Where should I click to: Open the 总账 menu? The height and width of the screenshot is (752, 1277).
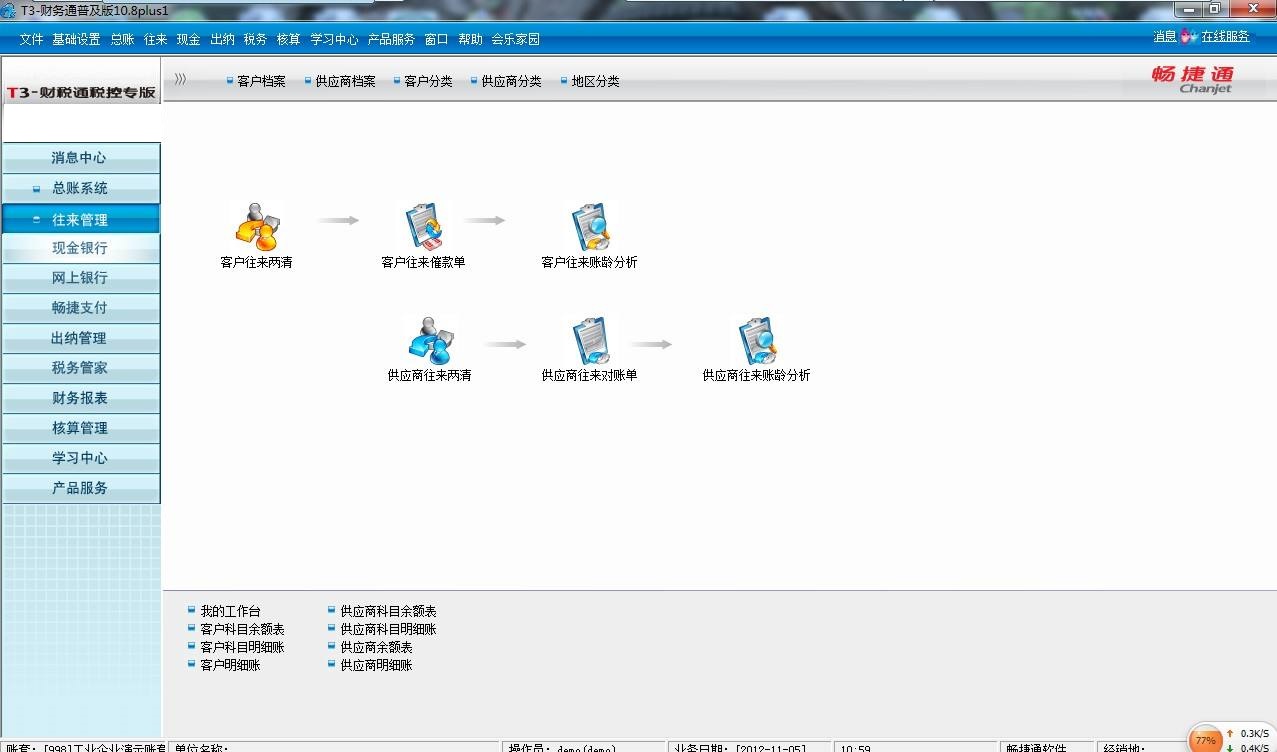click(x=122, y=39)
